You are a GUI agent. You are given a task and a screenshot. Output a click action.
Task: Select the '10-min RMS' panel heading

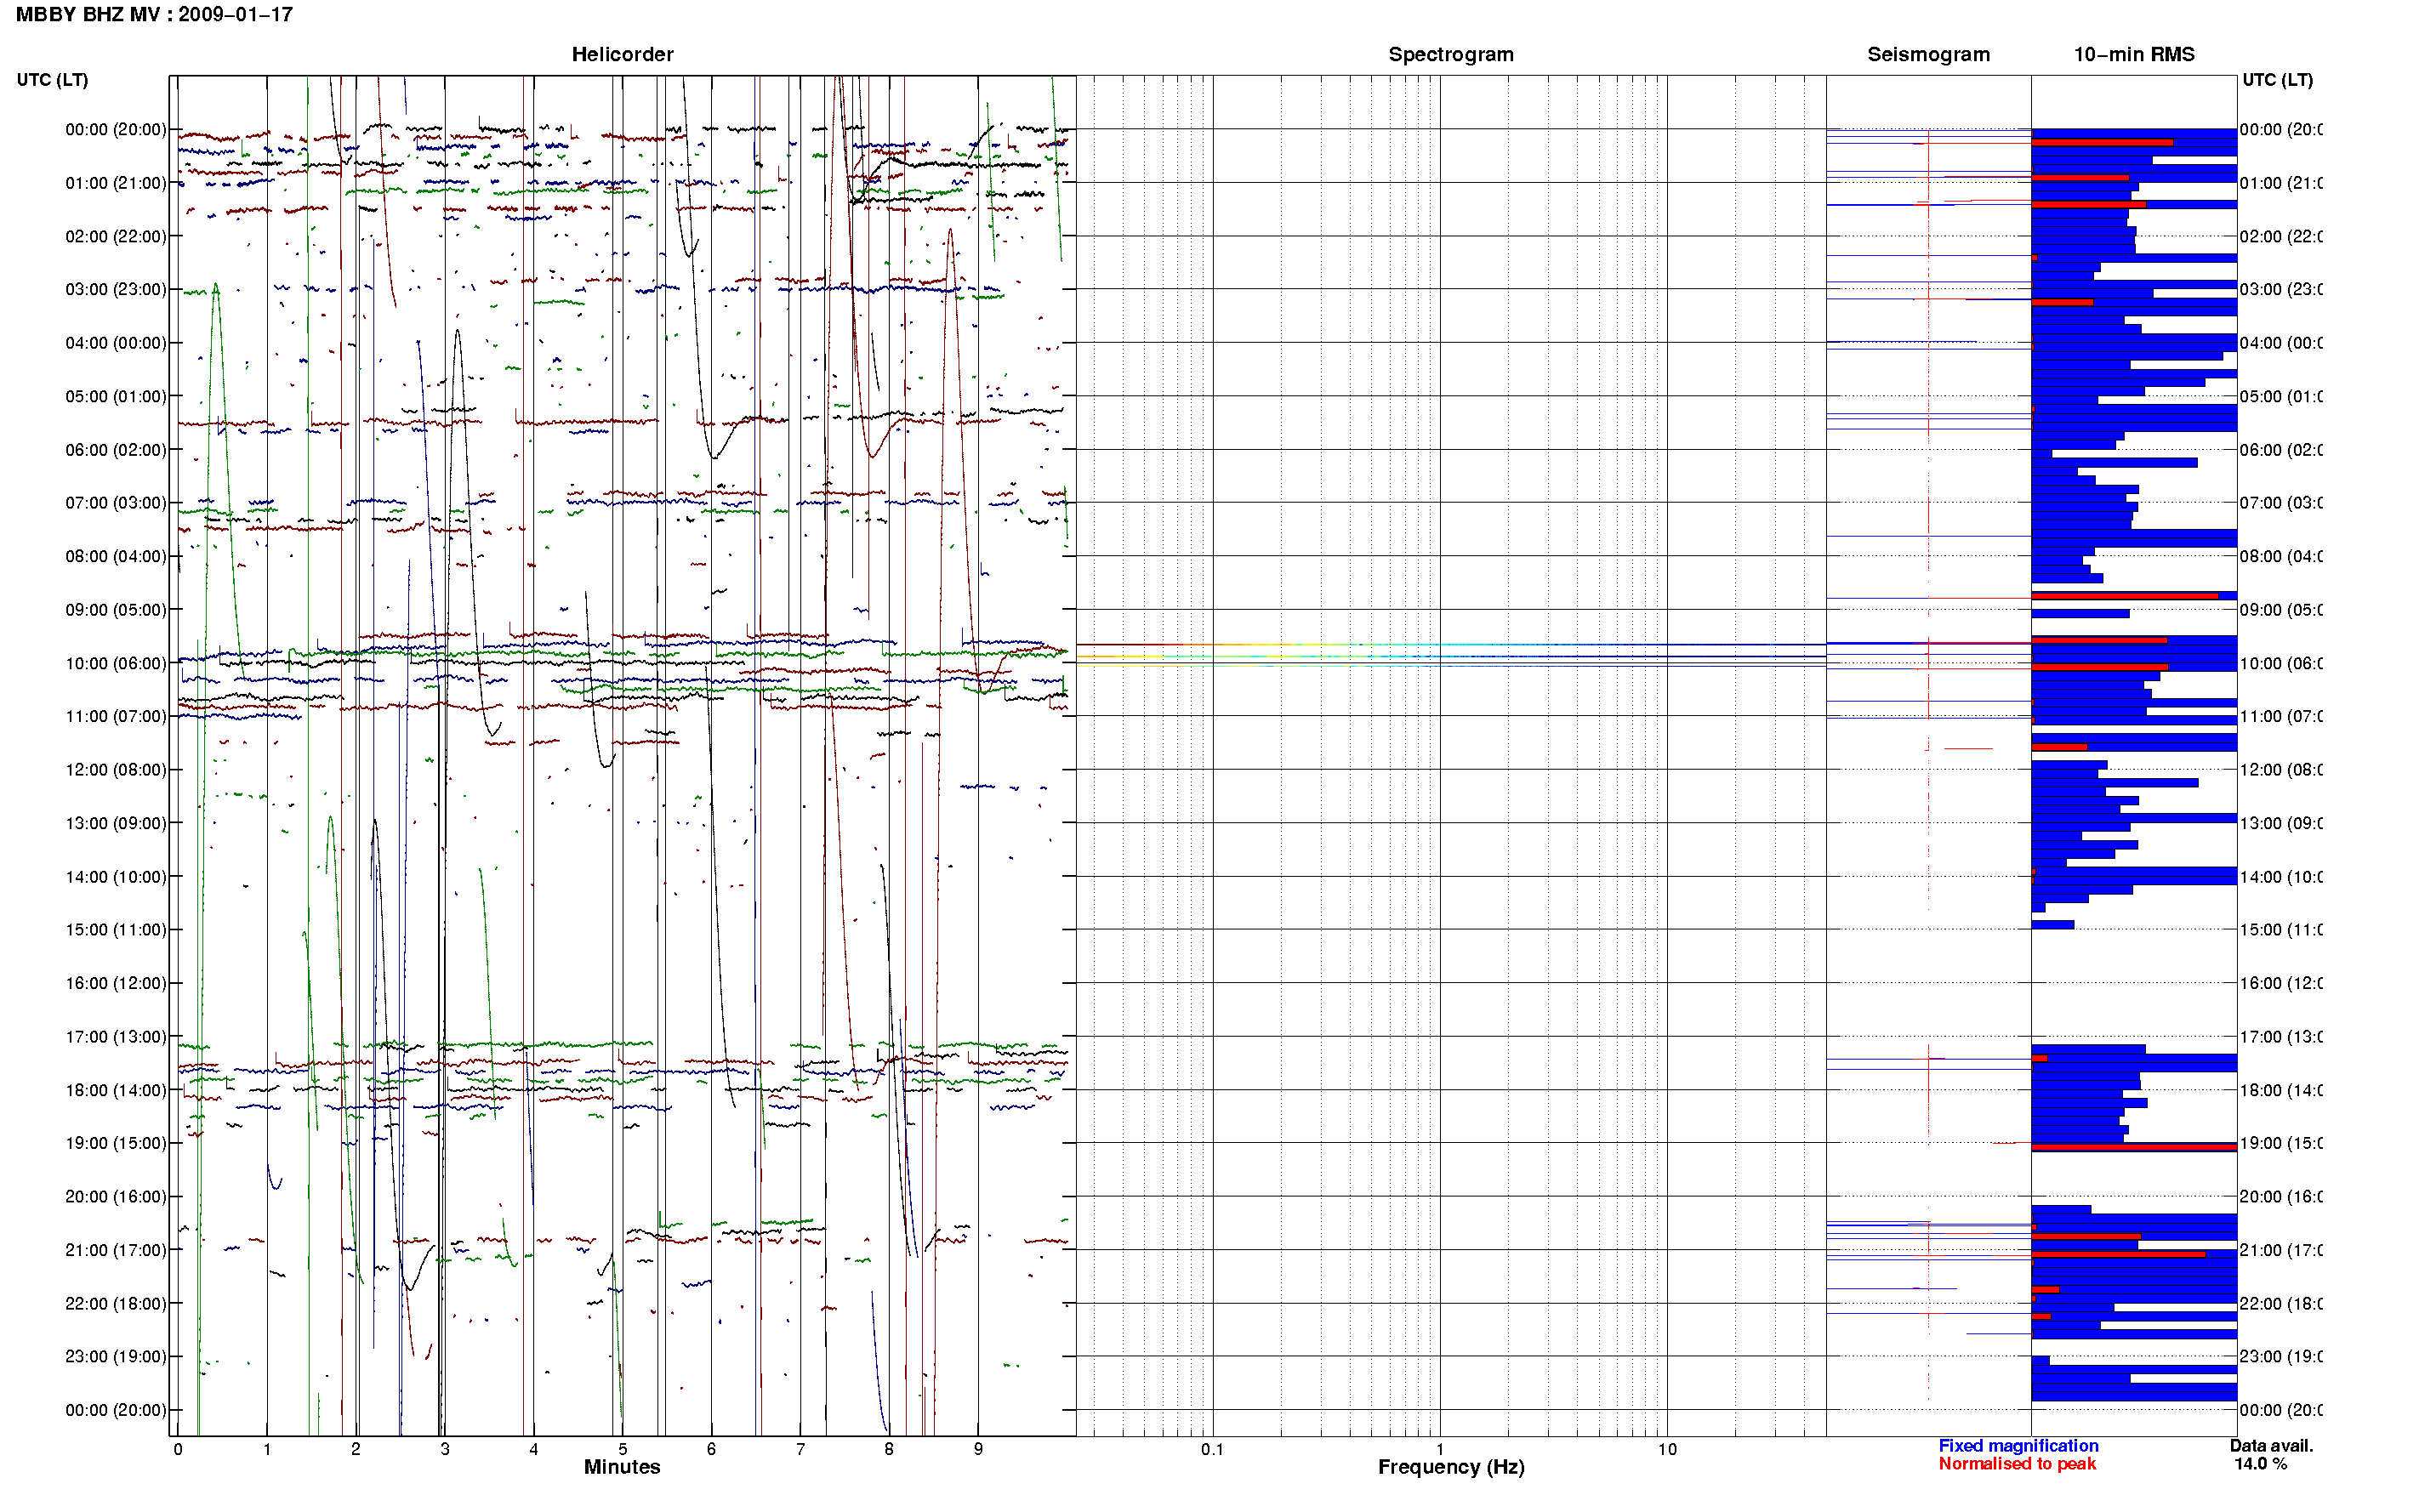pos(2133,54)
